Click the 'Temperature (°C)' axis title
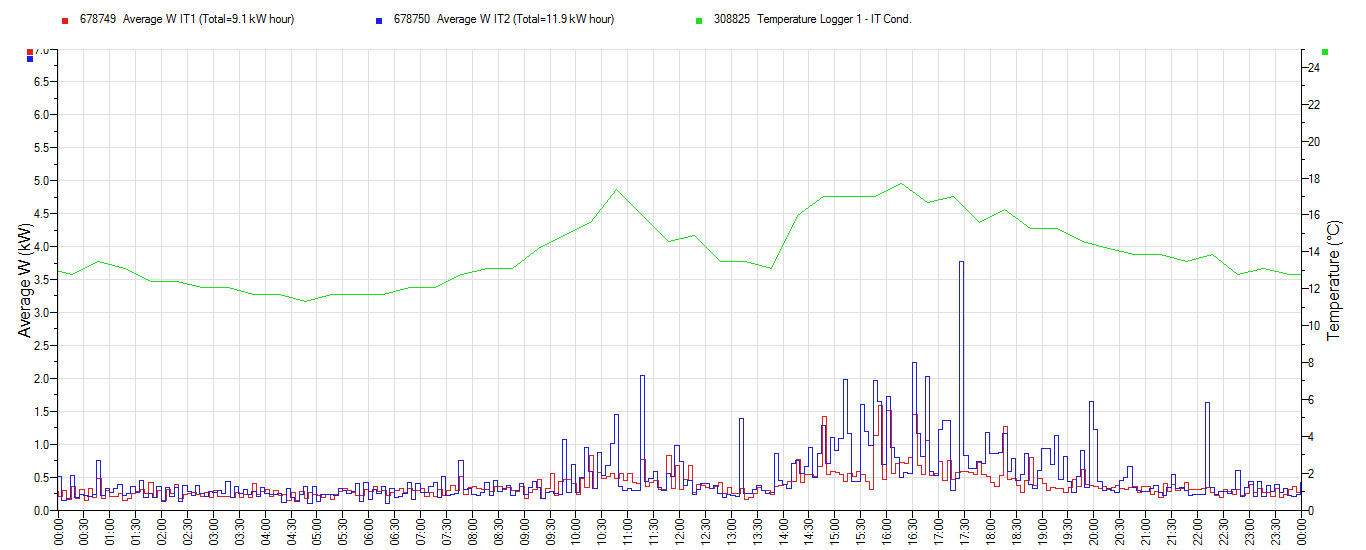 [1334, 282]
